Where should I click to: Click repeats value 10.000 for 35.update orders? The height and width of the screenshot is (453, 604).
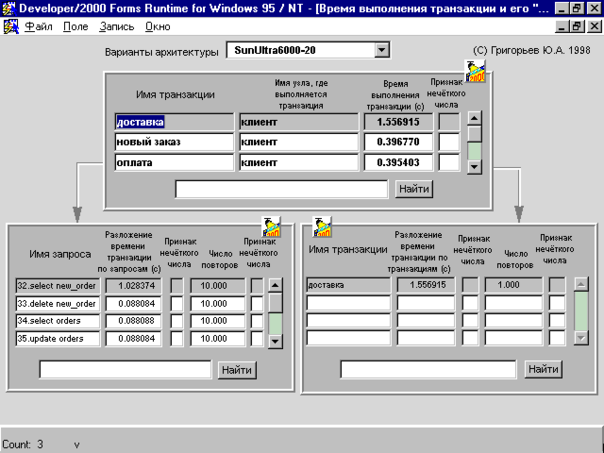(x=218, y=339)
